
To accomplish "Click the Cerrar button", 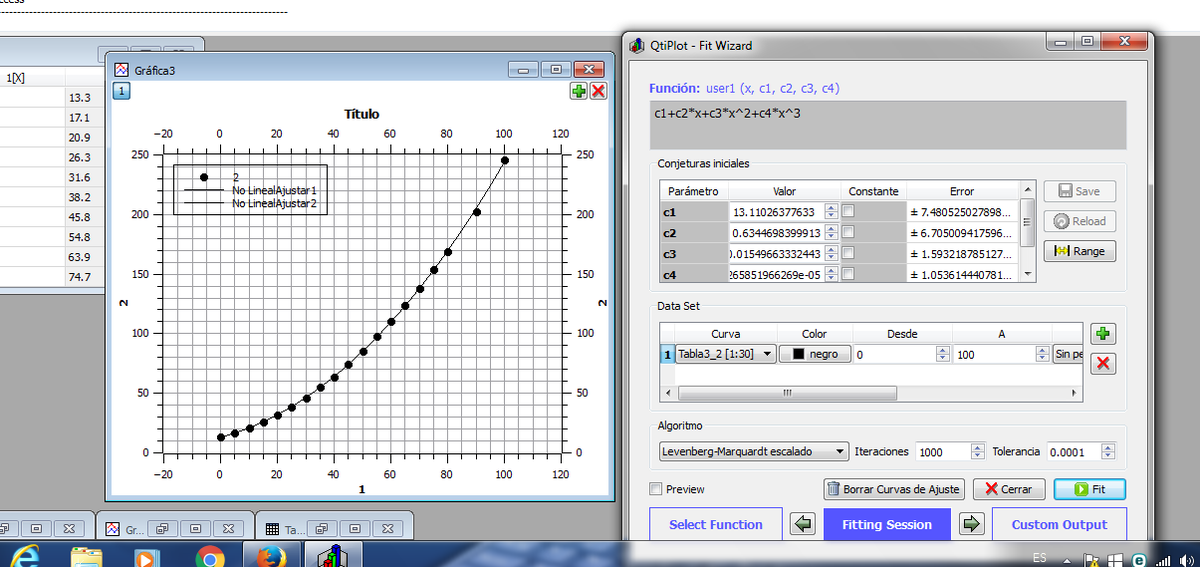I will tap(1008, 489).
